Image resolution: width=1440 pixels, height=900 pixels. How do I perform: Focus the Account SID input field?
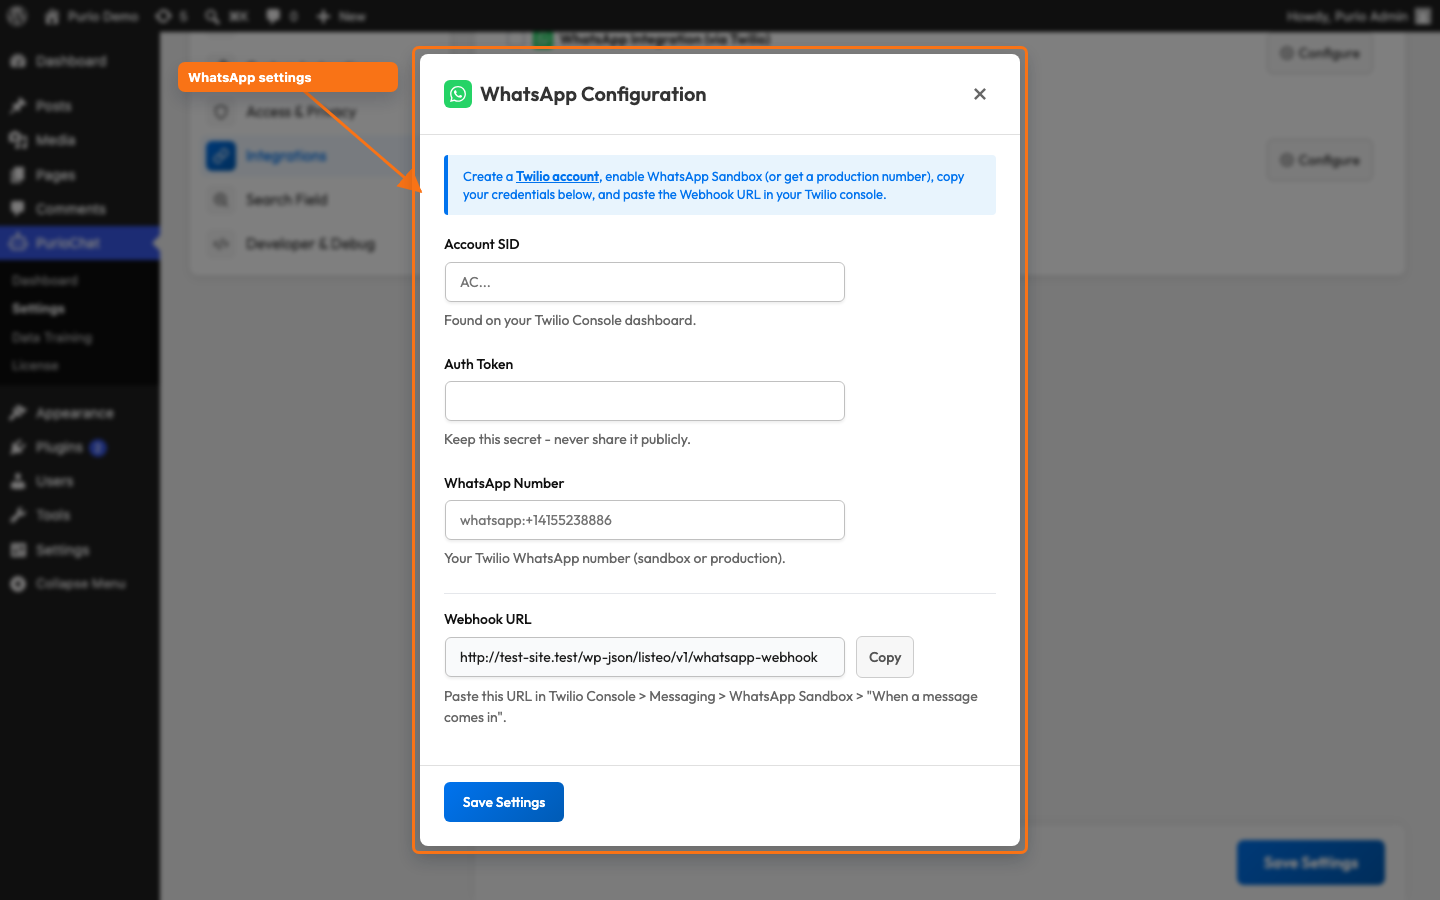(x=645, y=282)
